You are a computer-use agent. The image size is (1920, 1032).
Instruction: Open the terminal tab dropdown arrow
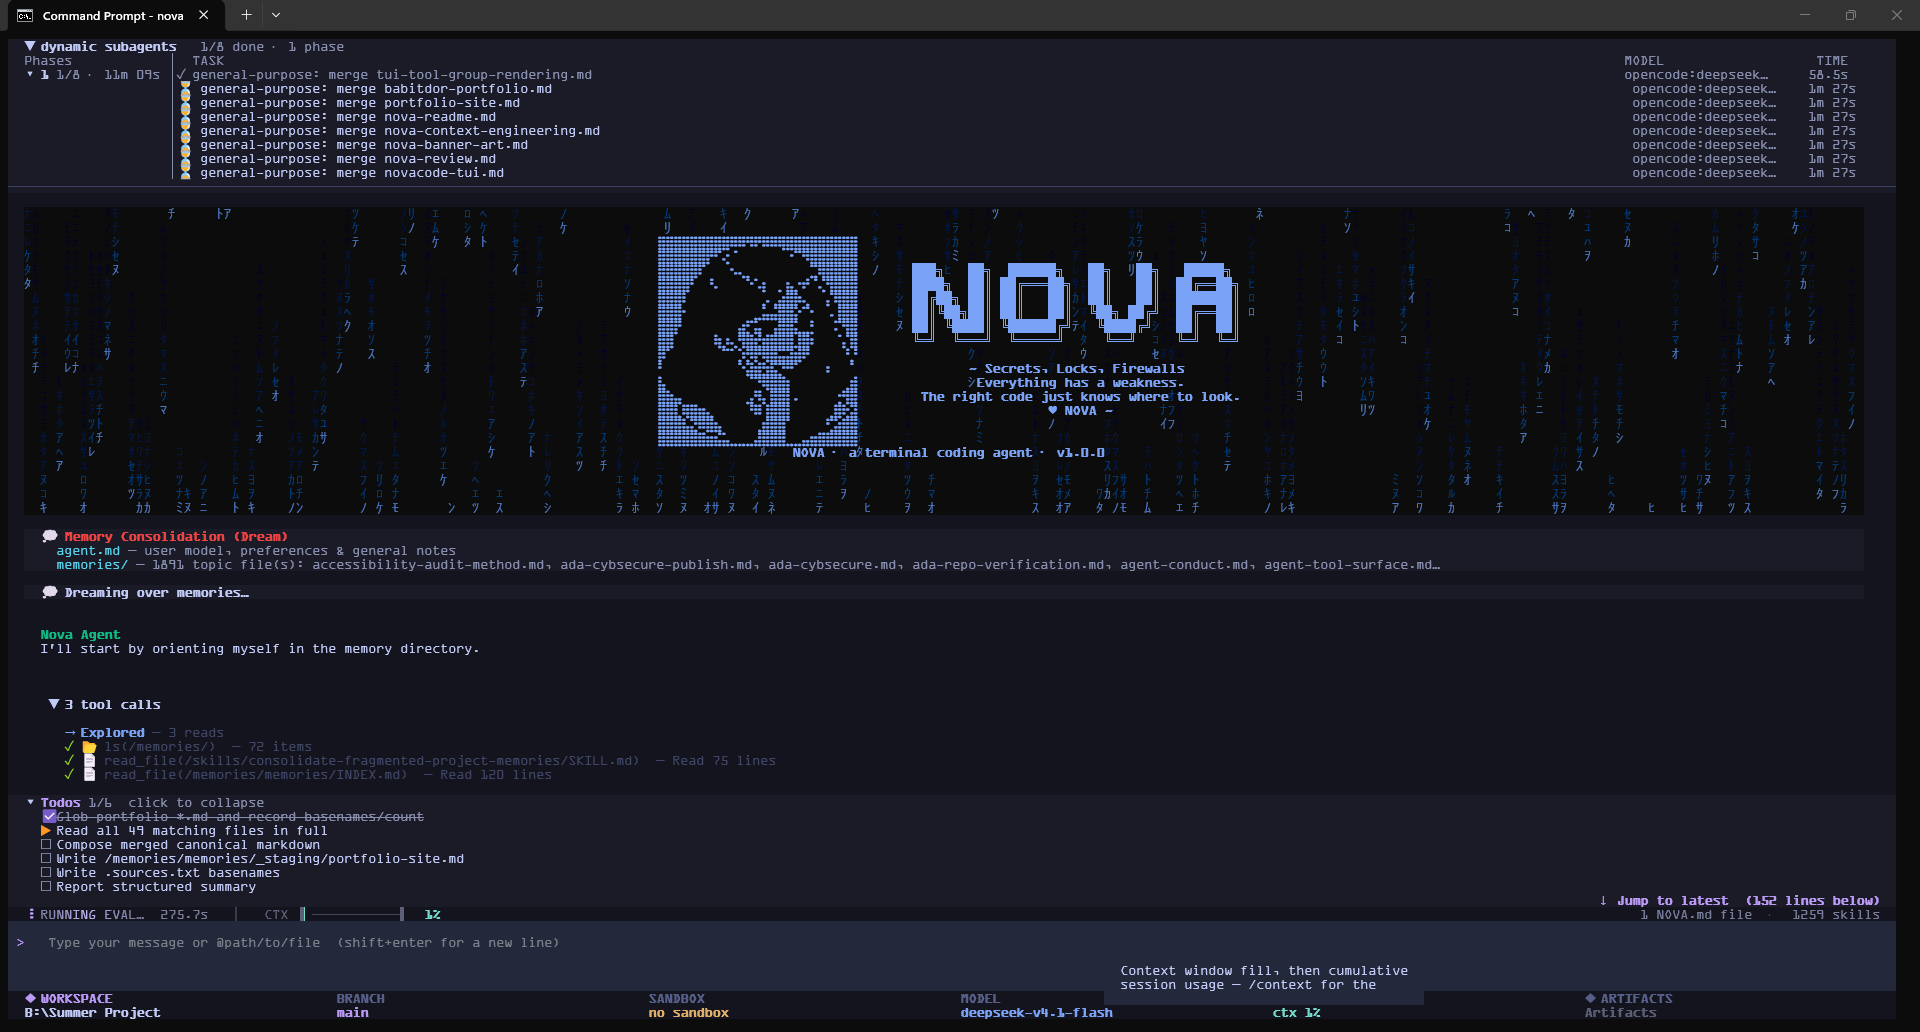point(276,15)
